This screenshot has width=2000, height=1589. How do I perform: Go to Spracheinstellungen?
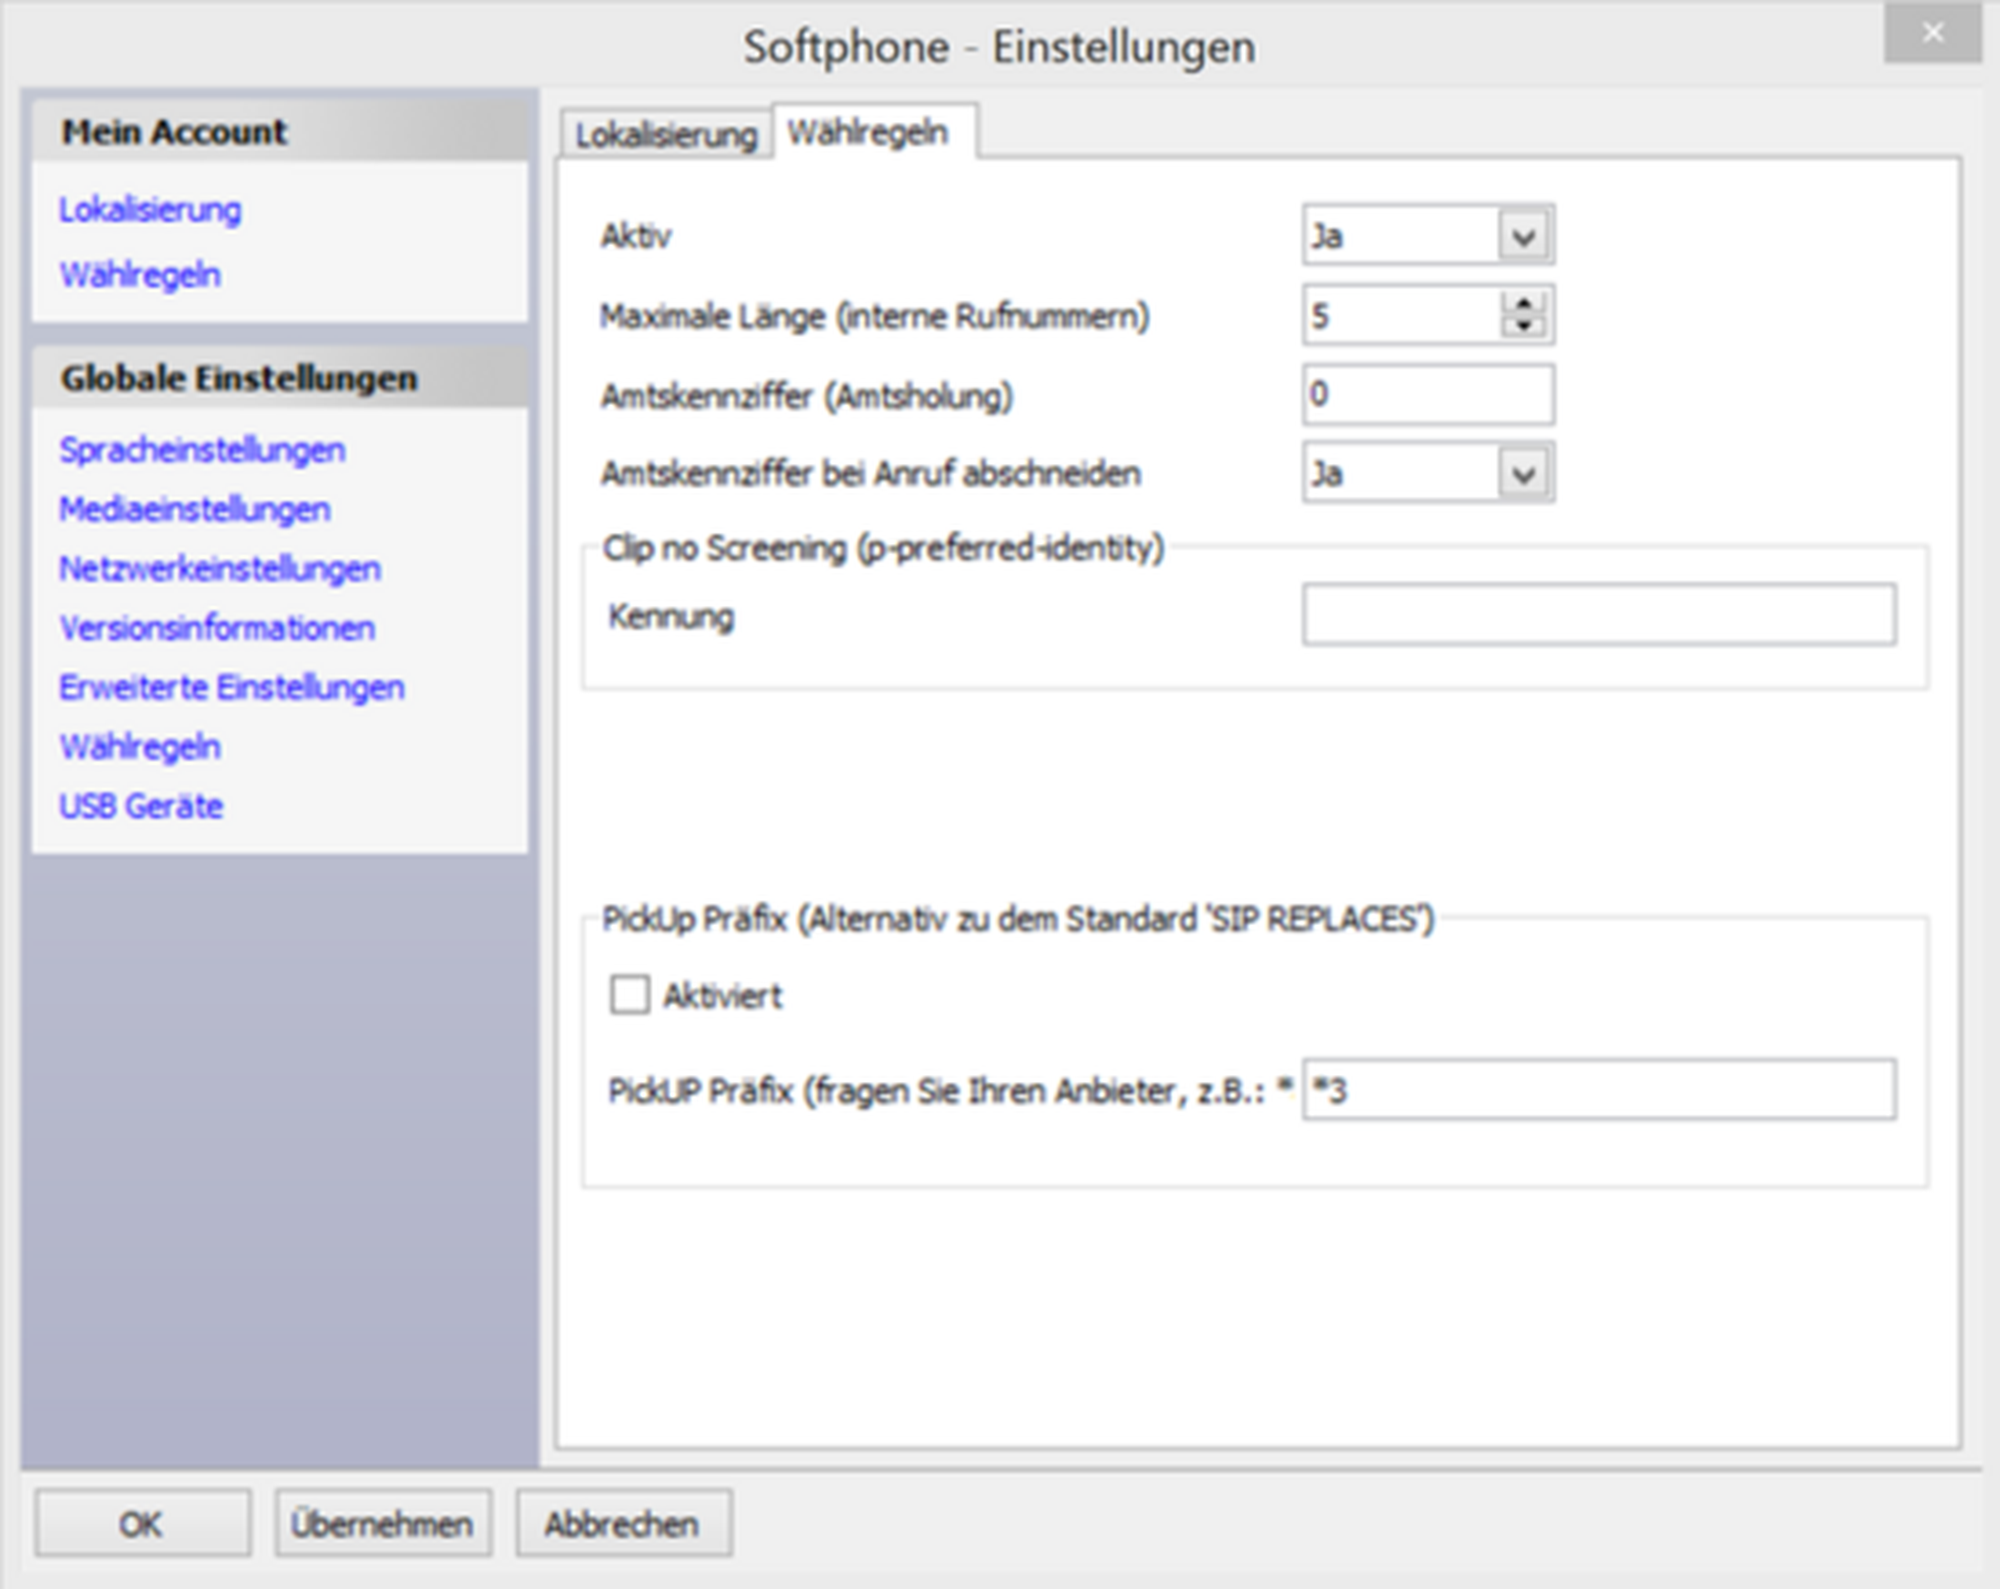(x=202, y=450)
